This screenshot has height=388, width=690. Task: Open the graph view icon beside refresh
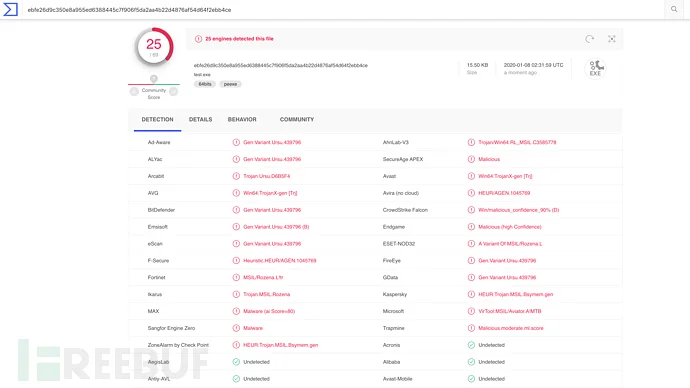point(612,39)
